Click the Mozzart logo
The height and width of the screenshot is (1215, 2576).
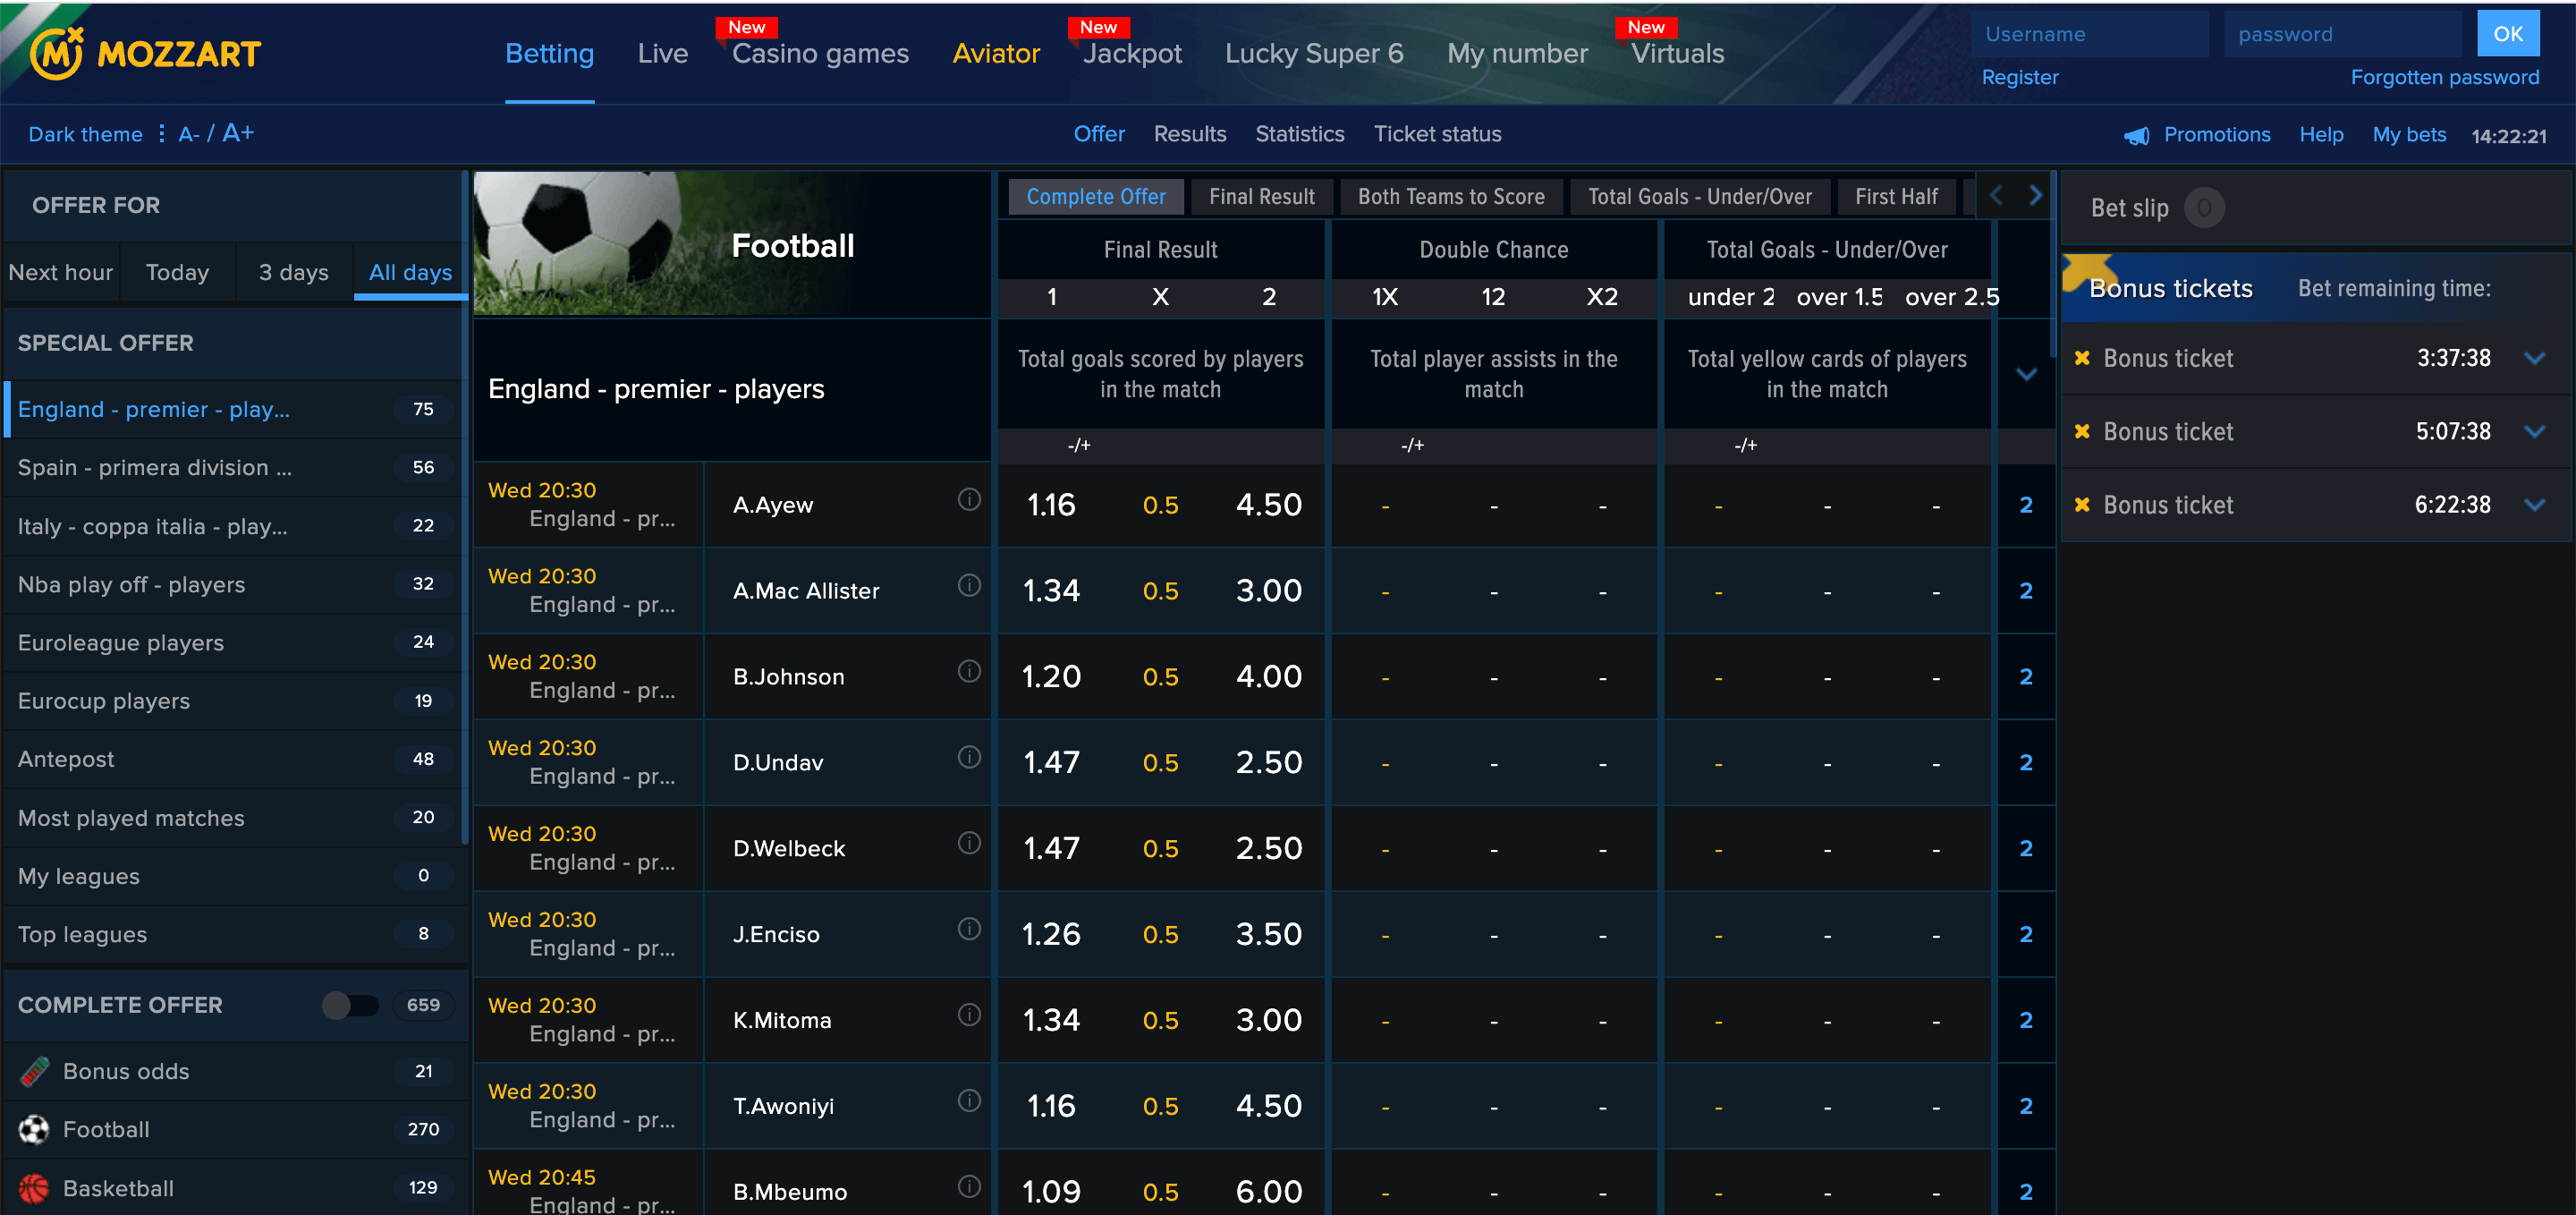coord(145,53)
